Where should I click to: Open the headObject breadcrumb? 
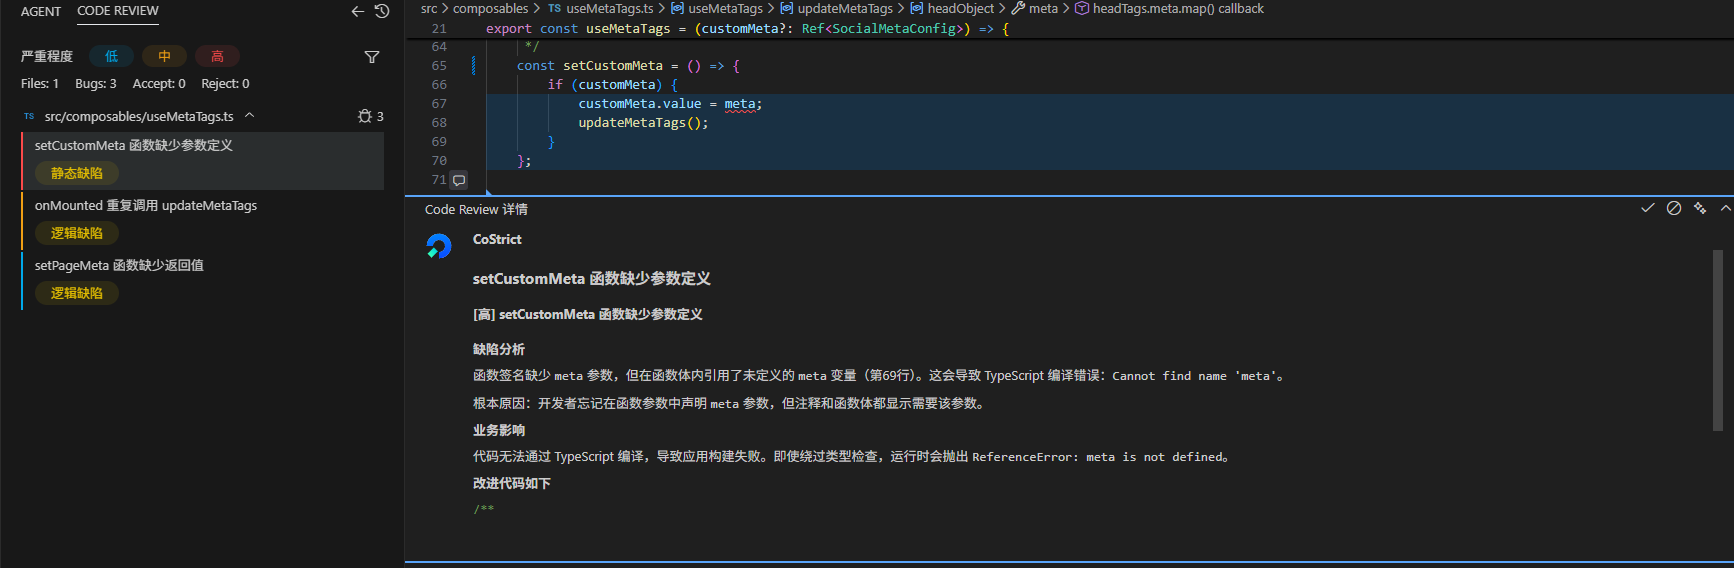coord(960,9)
